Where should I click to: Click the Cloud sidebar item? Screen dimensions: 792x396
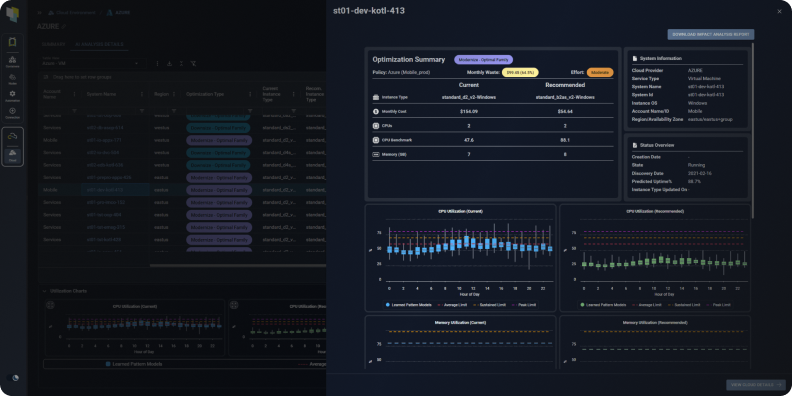click(13, 155)
